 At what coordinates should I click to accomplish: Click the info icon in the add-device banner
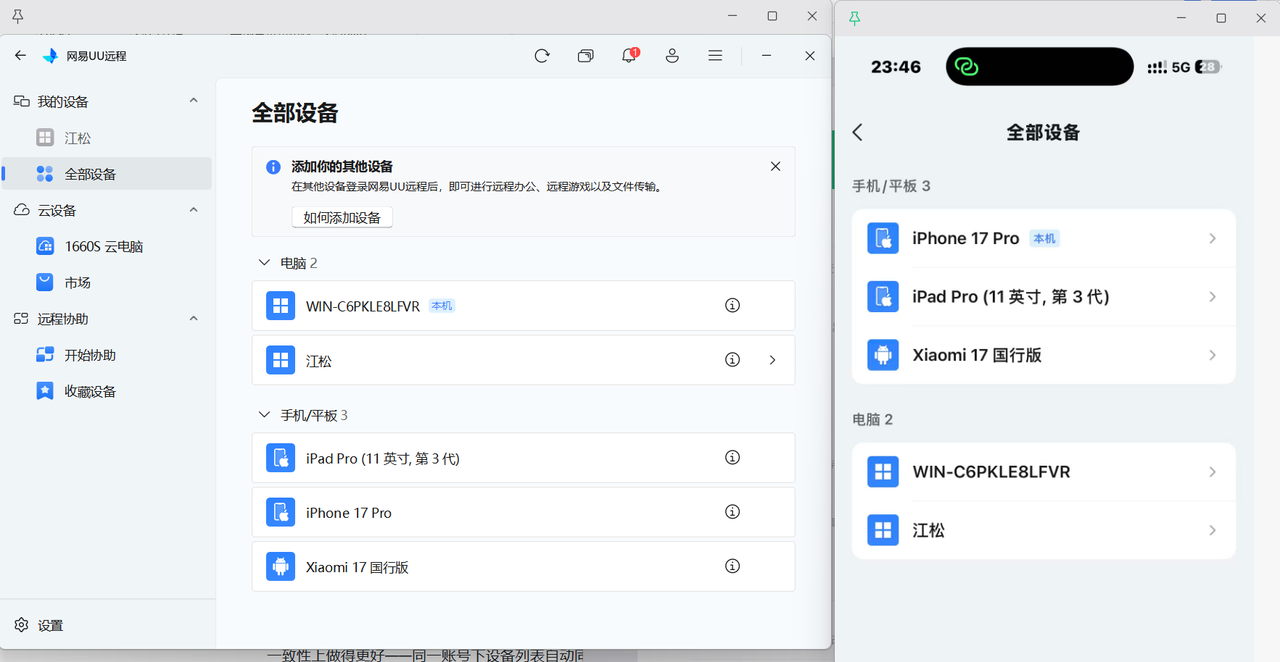click(x=273, y=167)
